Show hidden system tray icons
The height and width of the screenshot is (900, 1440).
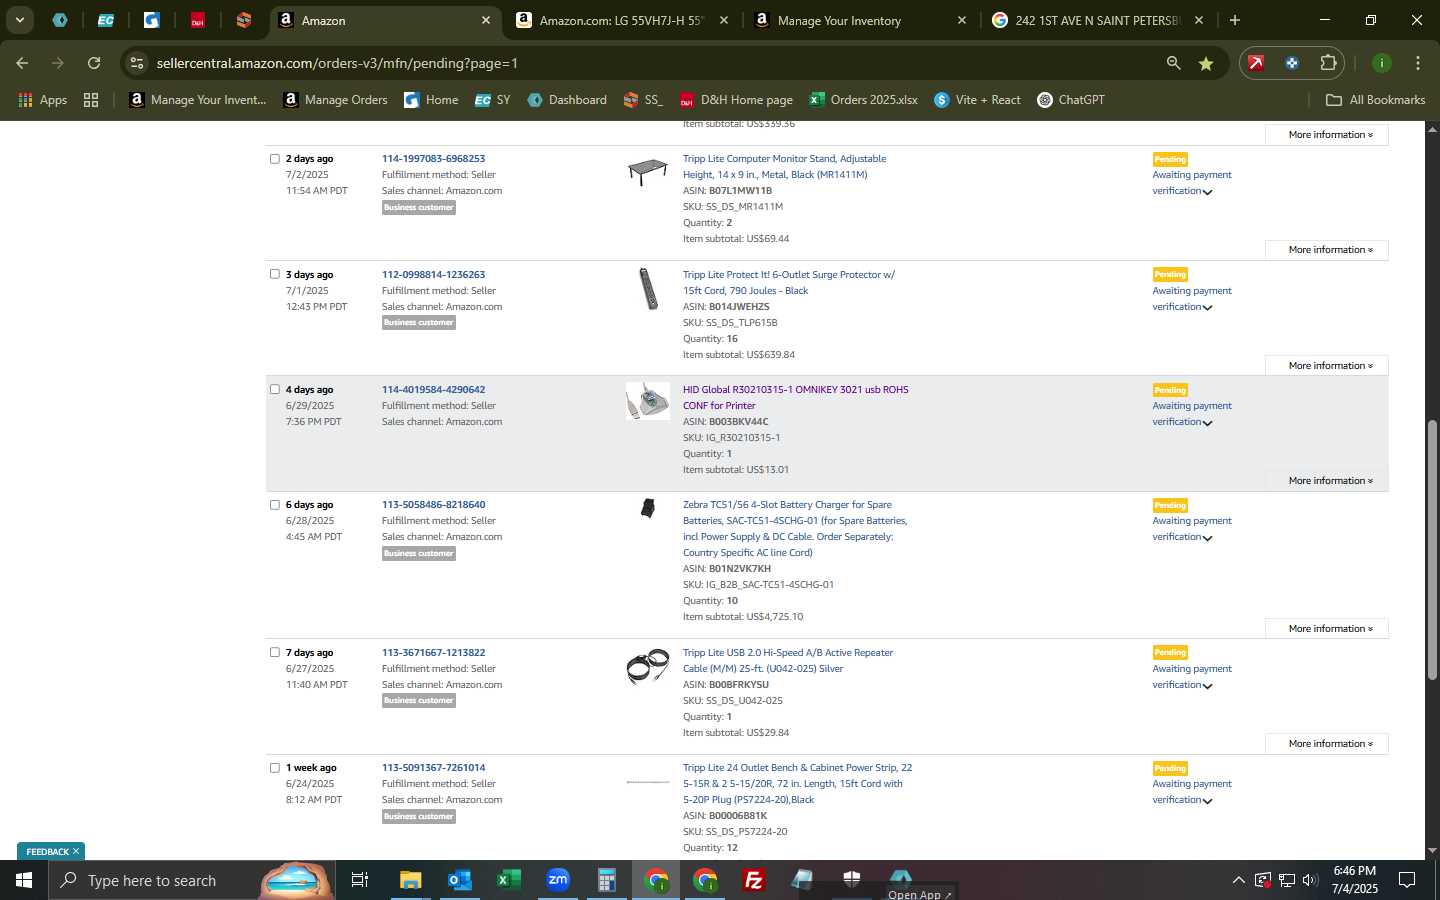tap(1238, 880)
